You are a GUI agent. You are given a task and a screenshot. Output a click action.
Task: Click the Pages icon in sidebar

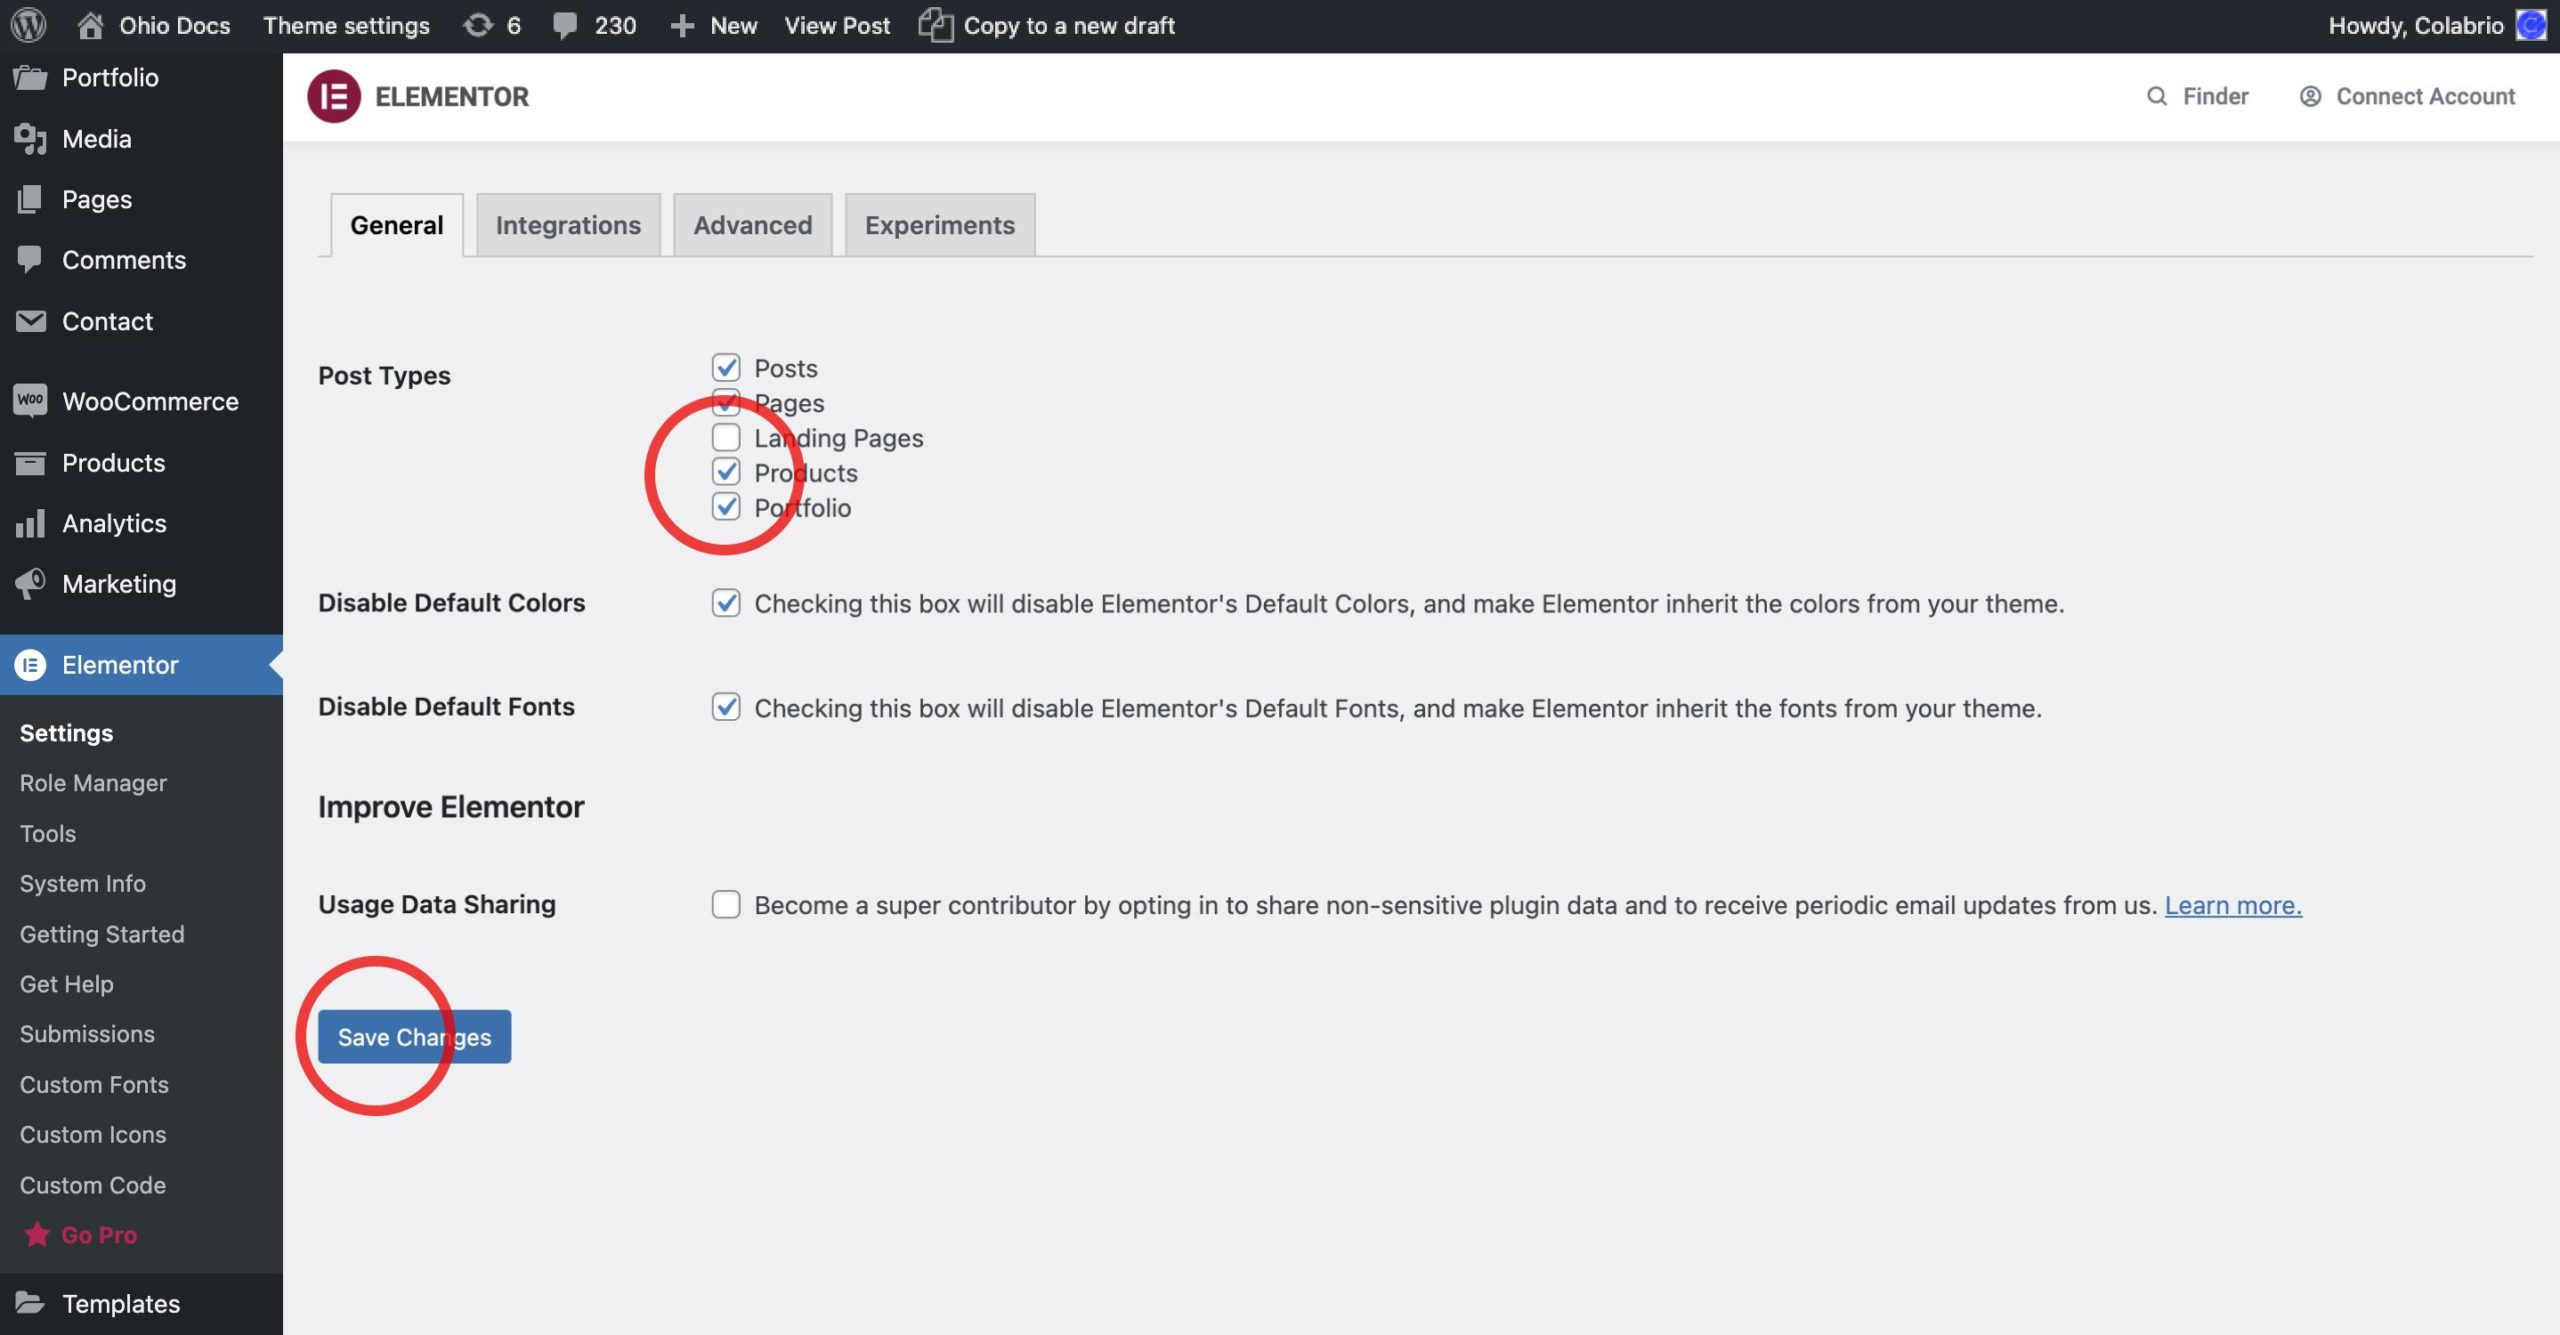click(x=31, y=199)
